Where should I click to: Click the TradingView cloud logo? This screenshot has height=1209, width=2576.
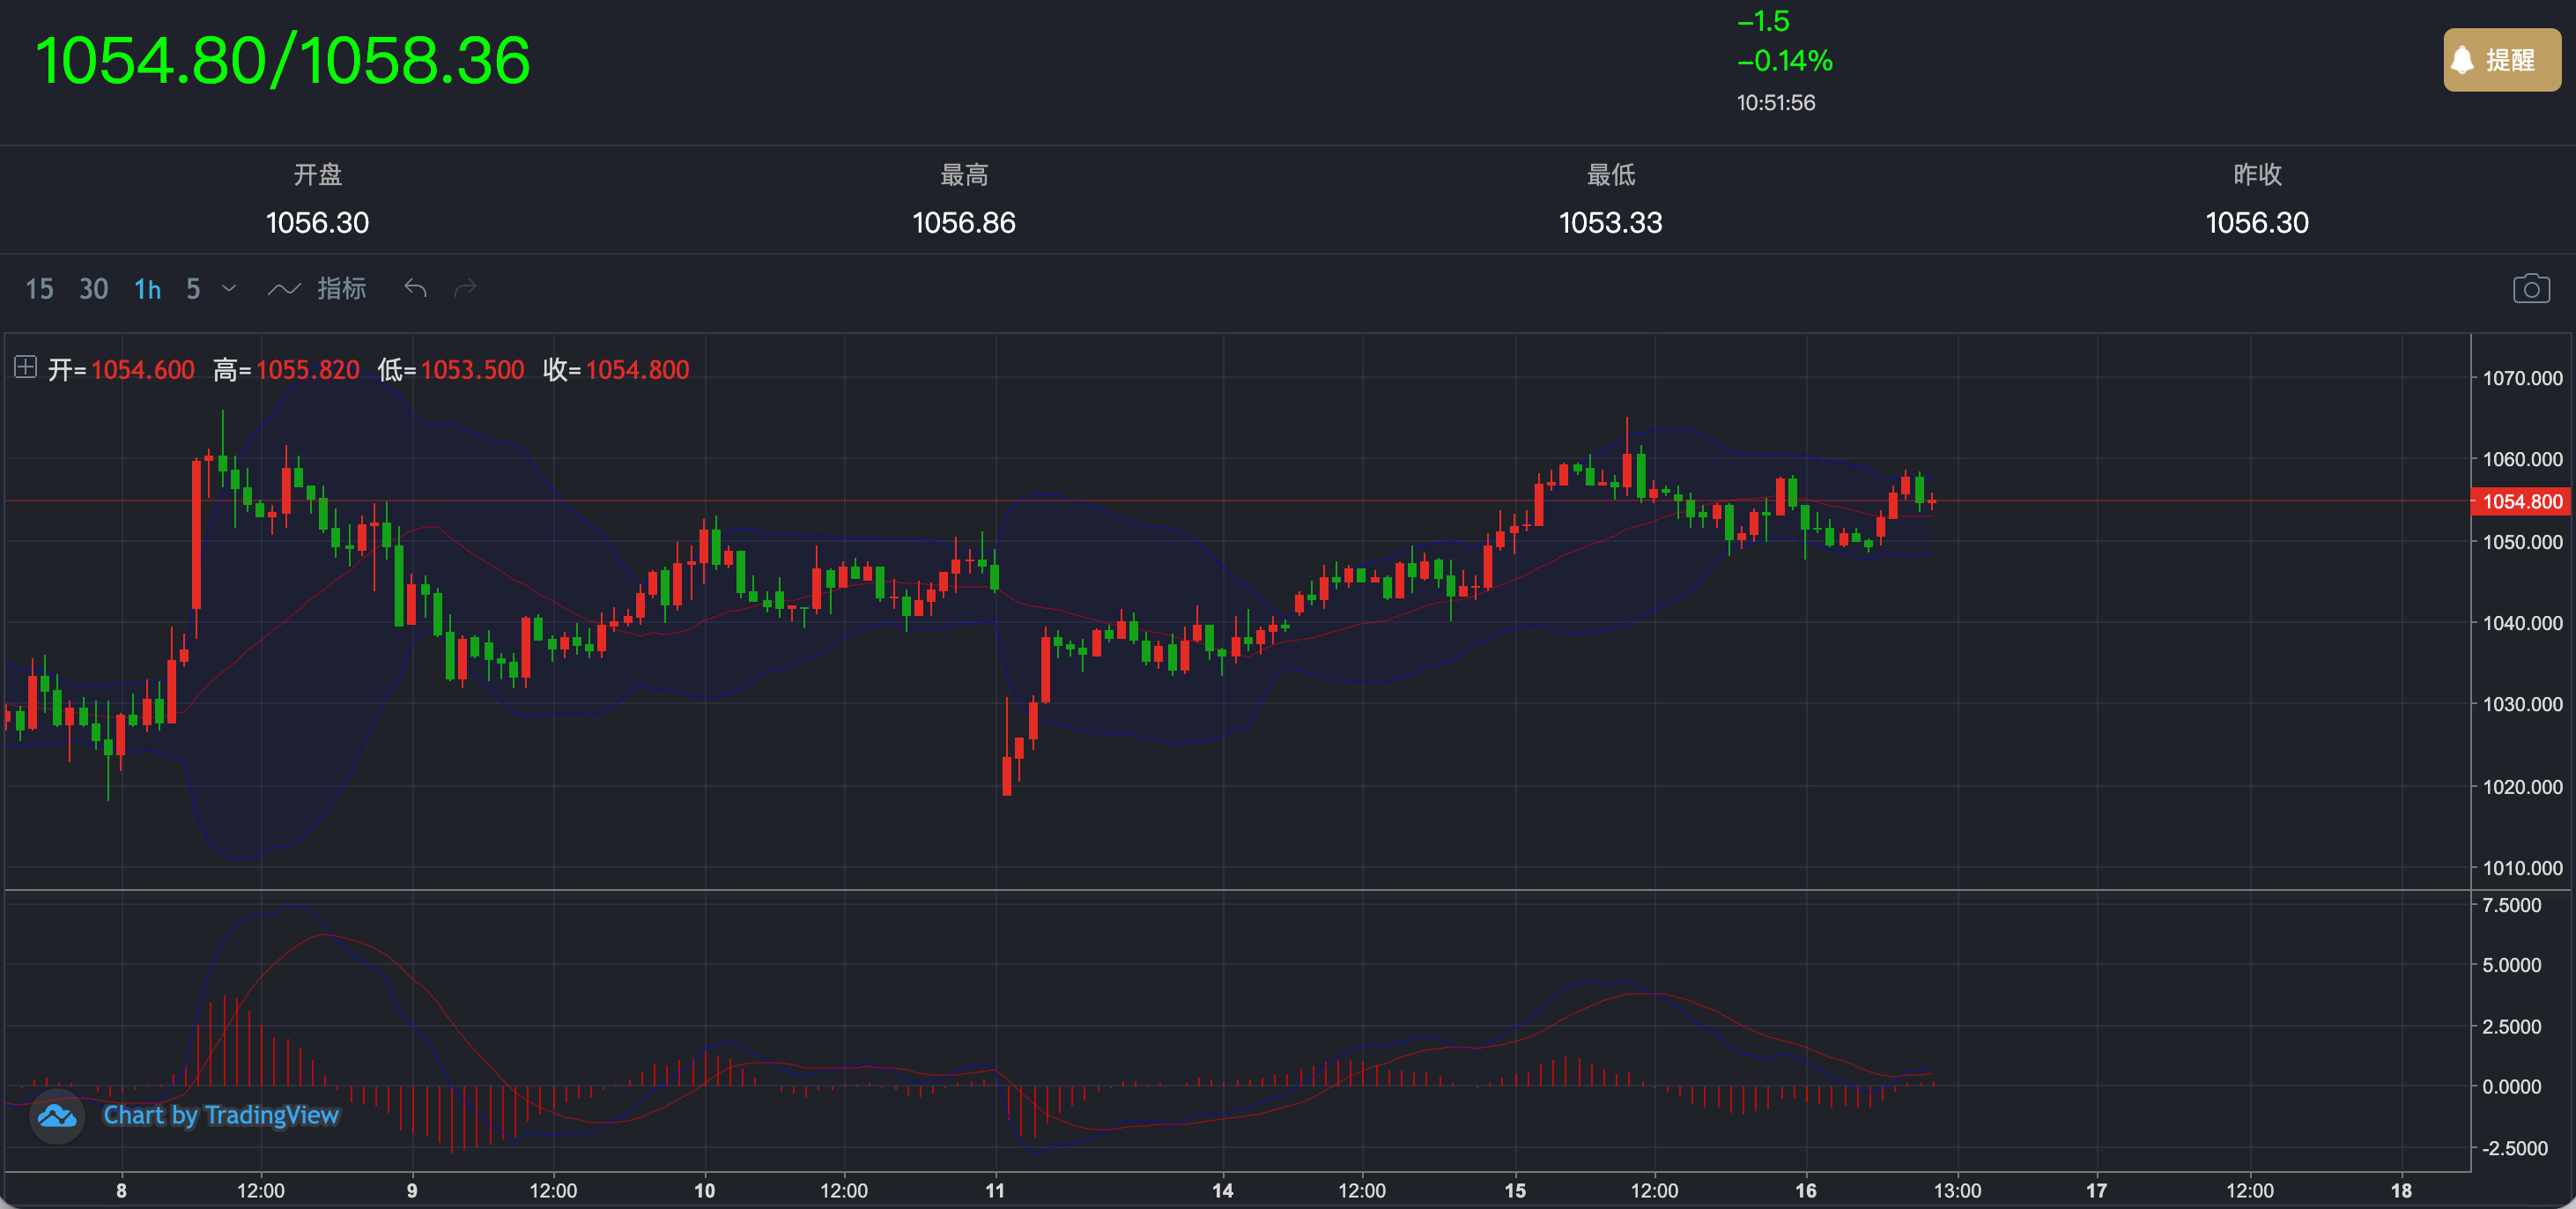click(x=57, y=1115)
